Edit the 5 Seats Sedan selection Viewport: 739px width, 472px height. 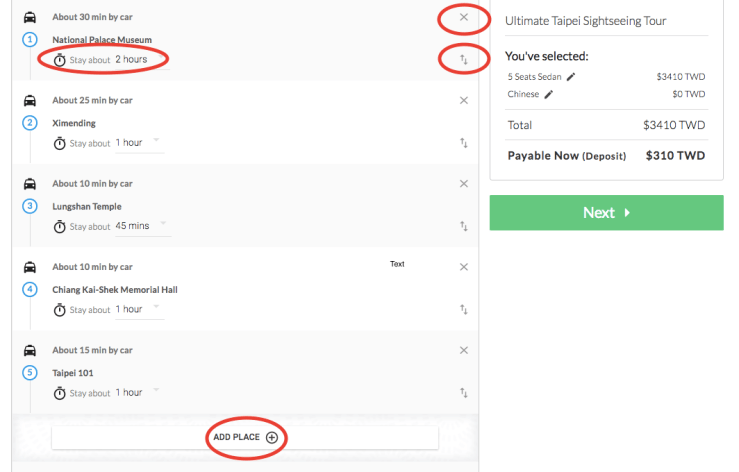(571, 76)
